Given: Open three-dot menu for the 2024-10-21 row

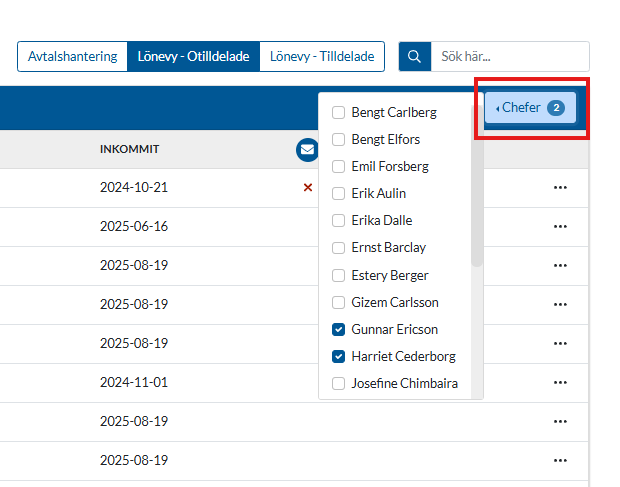Looking at the screenshot, I should (560, 187).
